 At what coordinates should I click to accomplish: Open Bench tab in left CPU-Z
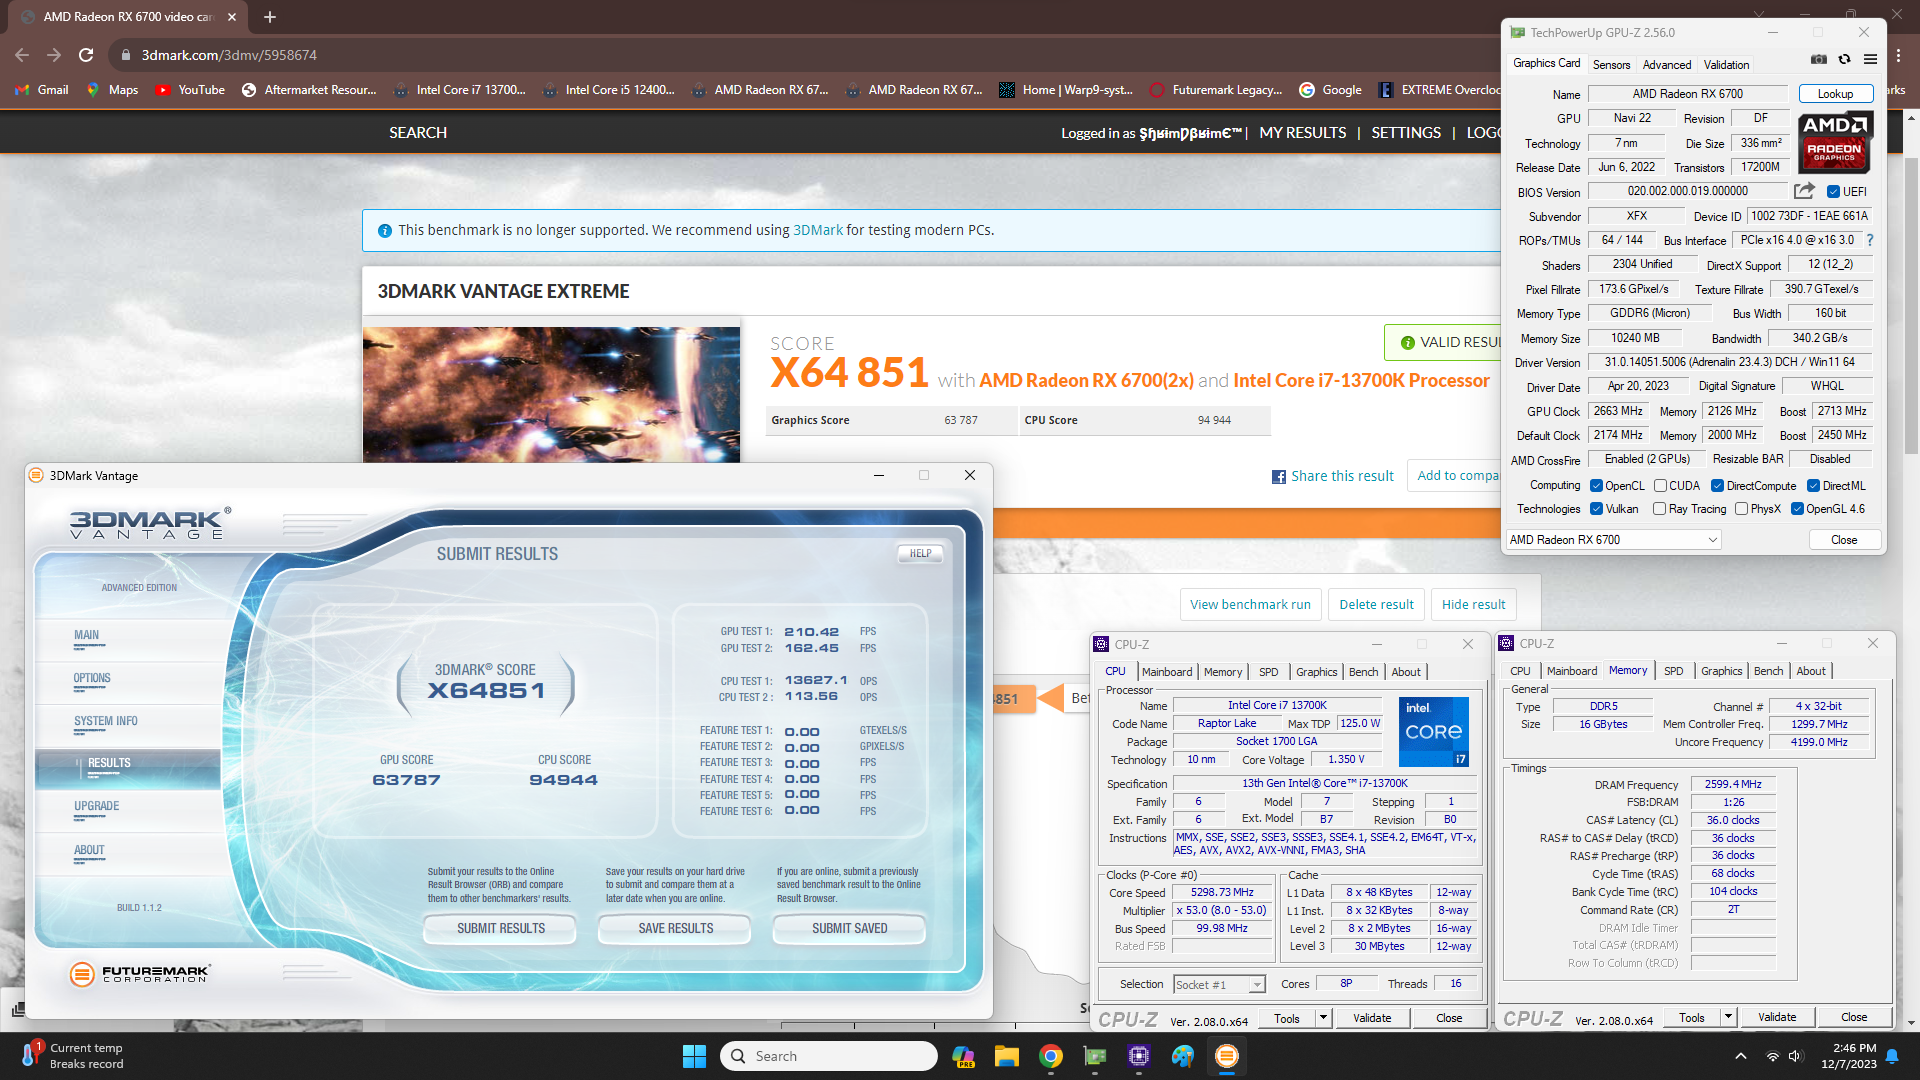point(1363,672)
